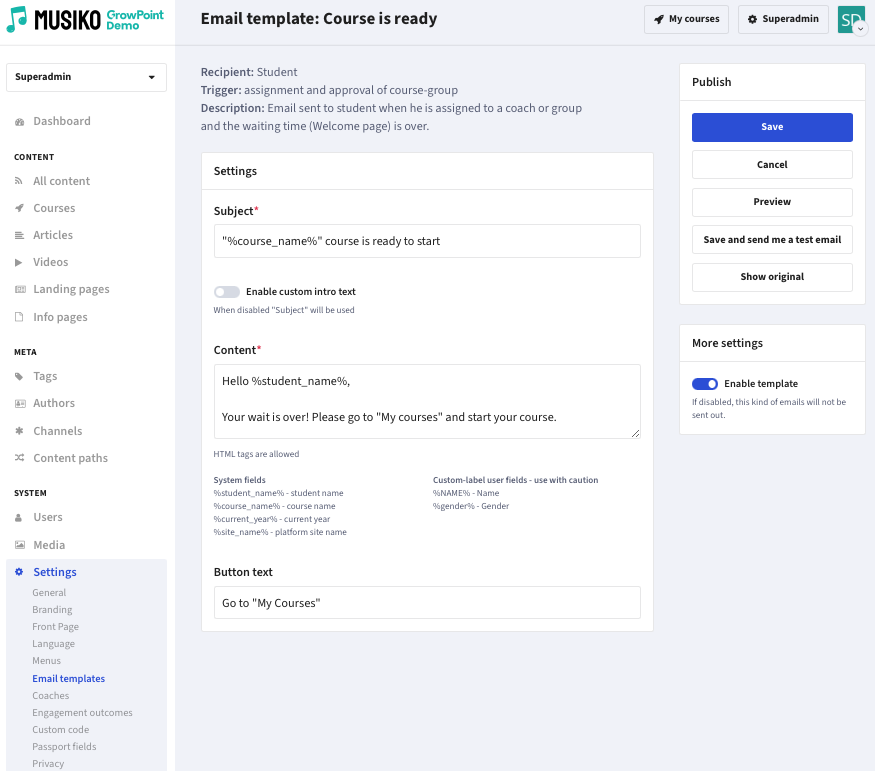
Task: Click the rocket icon beside Courses
Action: click(x=20, y=208)
